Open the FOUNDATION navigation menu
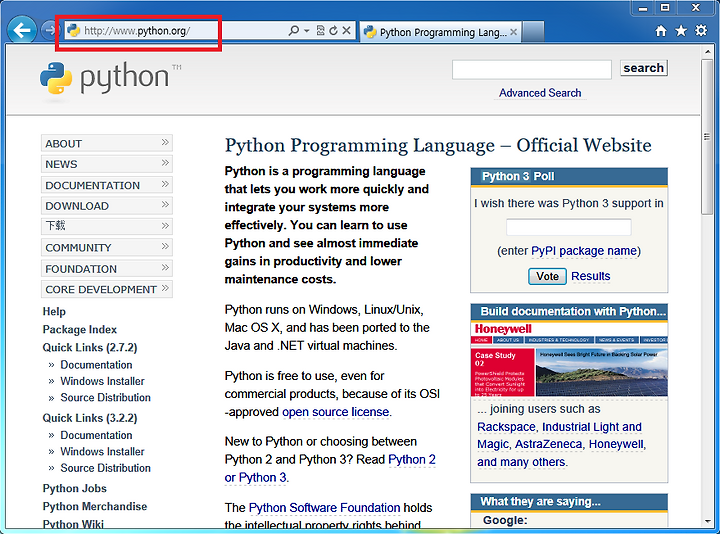 107,269
